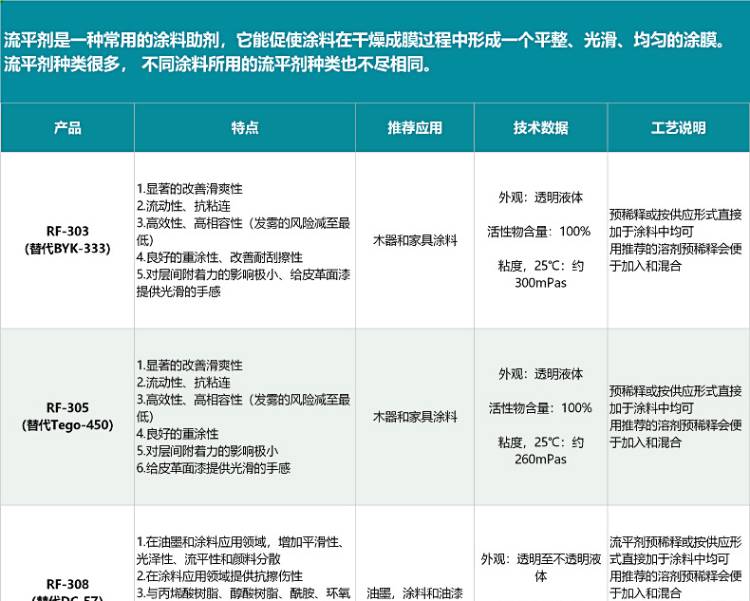Click the RF-305 工艺说明 instructions cell
The image size is (750, 601).
676,416
